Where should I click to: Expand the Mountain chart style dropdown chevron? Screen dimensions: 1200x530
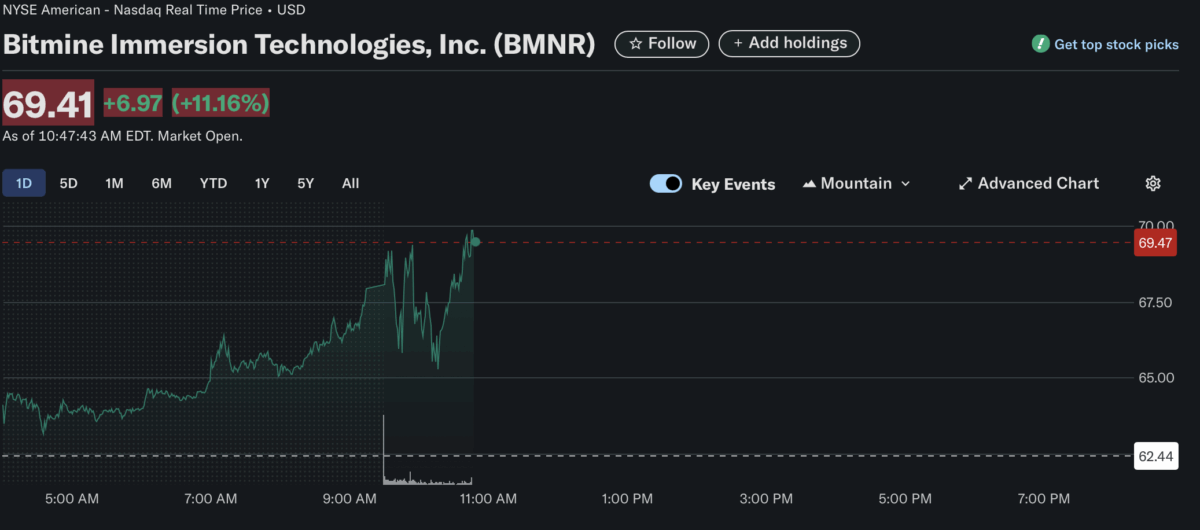[x=906, y=184]
